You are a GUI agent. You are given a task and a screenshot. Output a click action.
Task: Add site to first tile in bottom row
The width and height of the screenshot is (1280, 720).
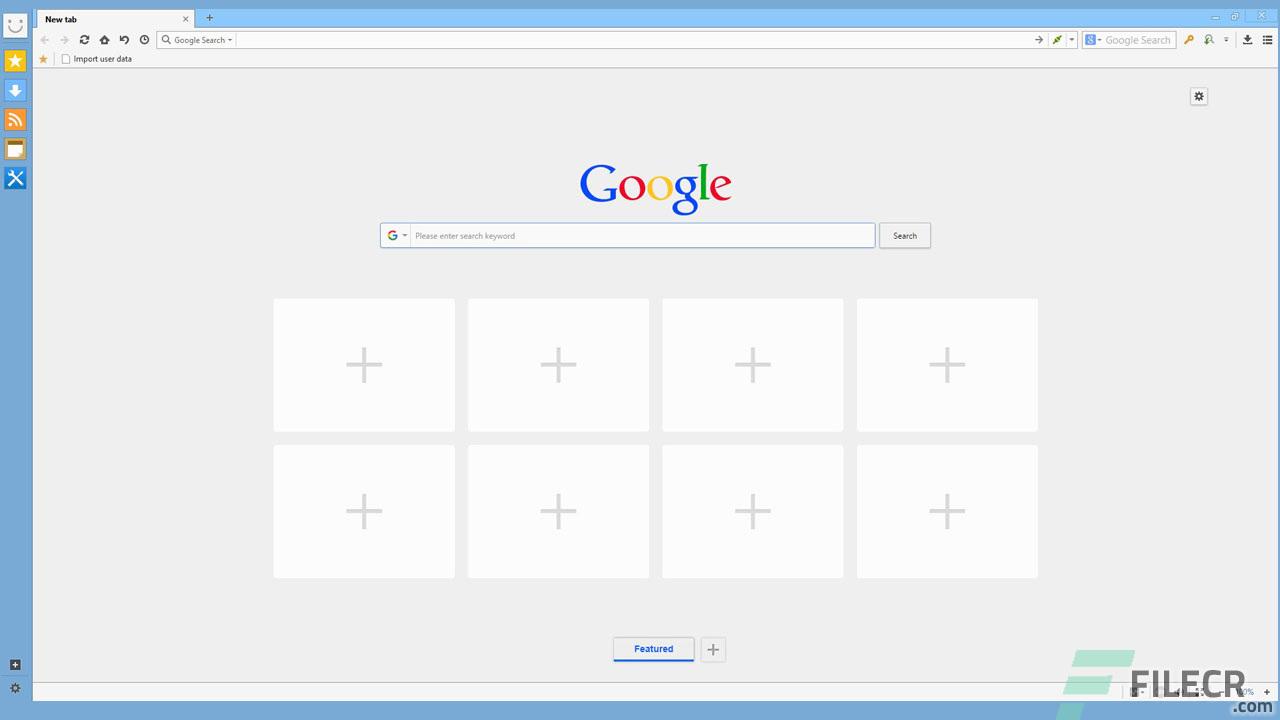pyautogui.click(x=364, y=511)
